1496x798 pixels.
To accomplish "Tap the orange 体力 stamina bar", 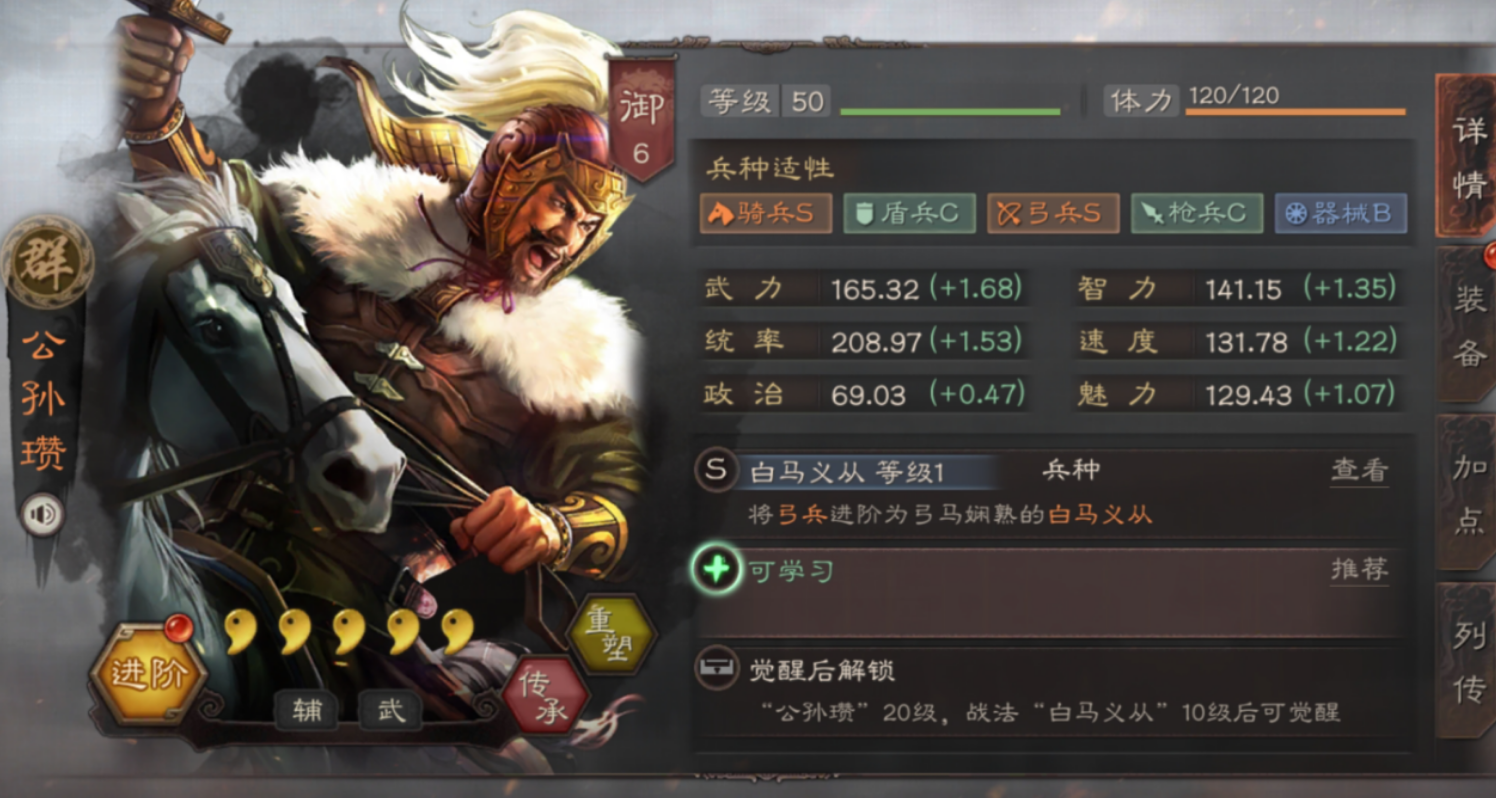I will point(1295,111).
